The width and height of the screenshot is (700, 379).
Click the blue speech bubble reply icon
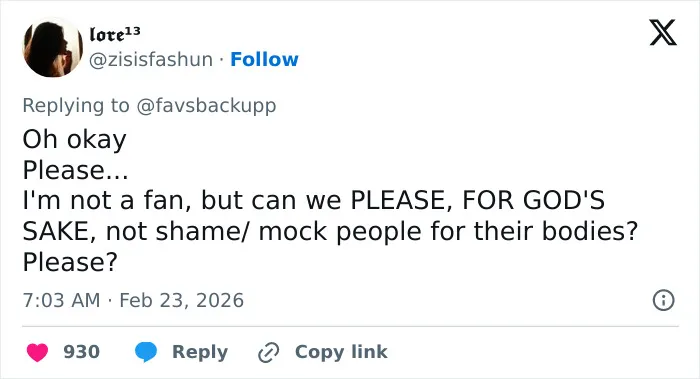[x=146, y=352]
